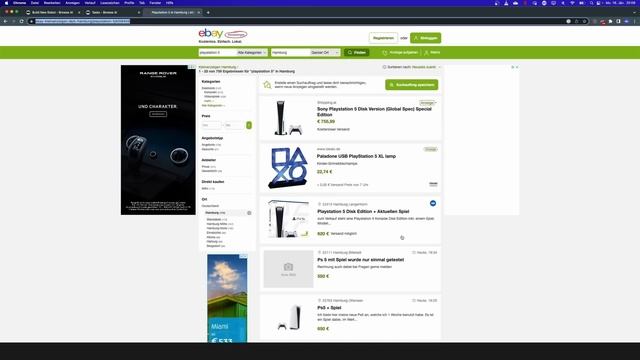Open the Lesezeichen menu
Image resolution: width=640 pixels, height=360 pixels.
click(110, 3)
